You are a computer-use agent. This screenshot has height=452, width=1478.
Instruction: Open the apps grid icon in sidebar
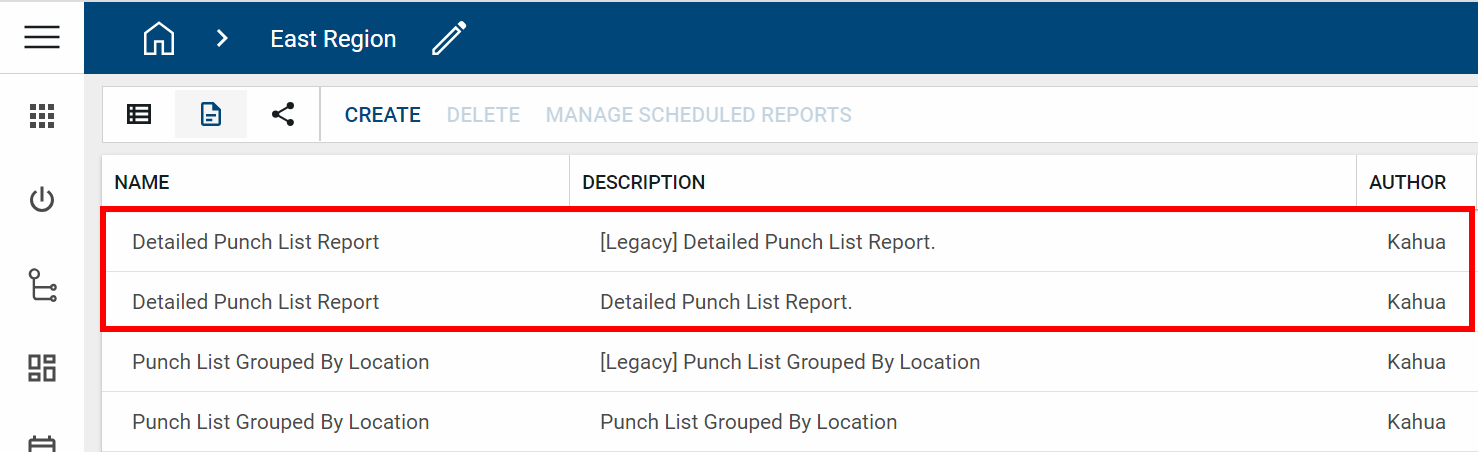pos(42,116)
